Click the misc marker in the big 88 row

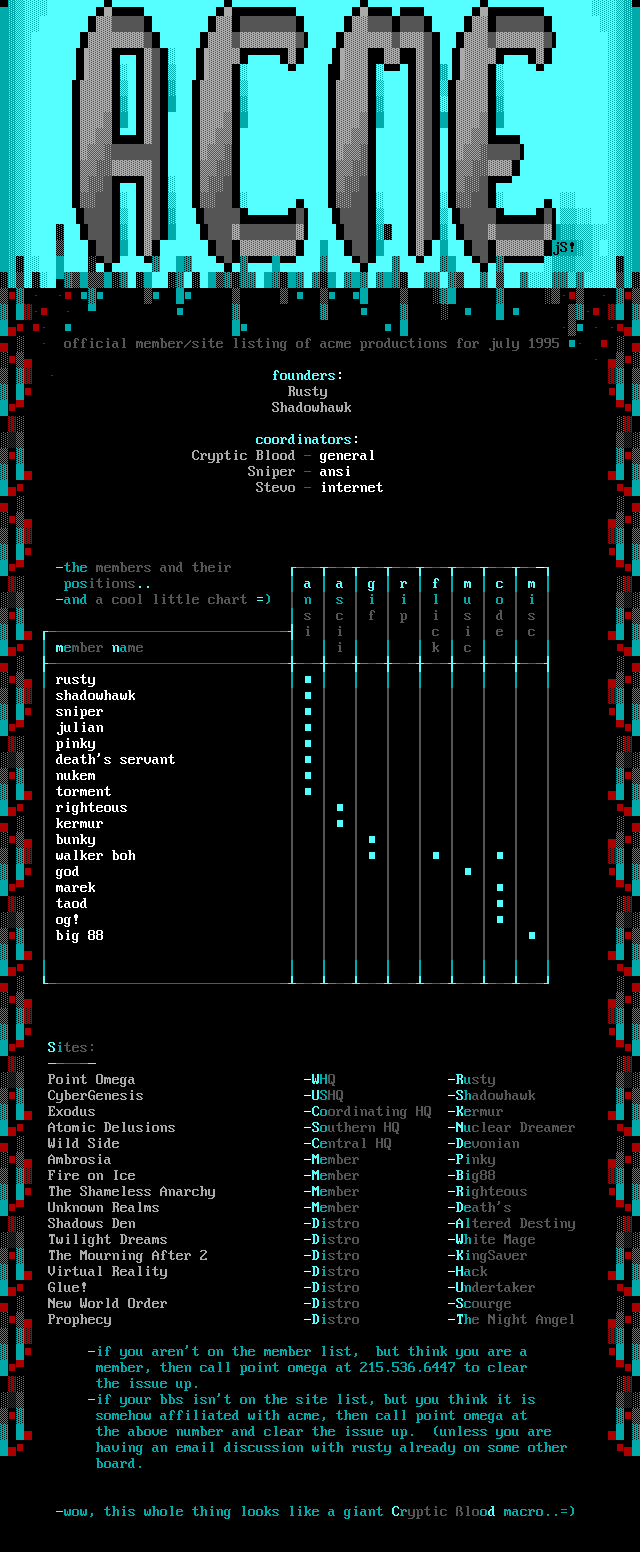(x=532, y=936)
